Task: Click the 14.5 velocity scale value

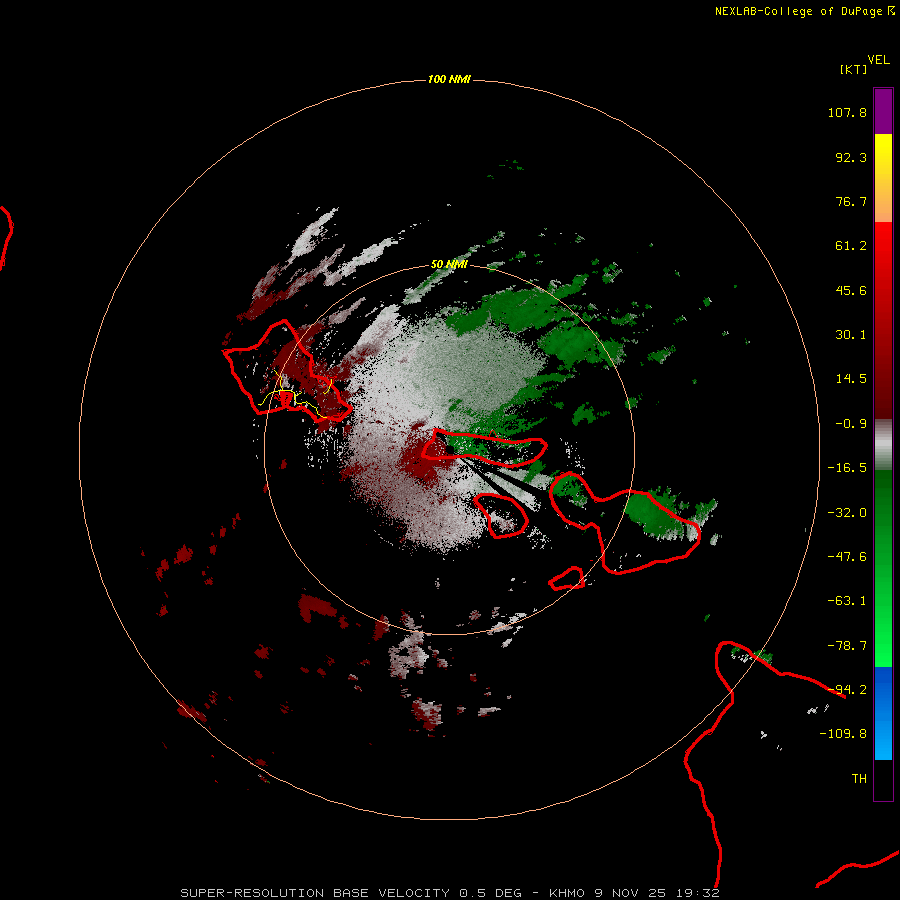Action: (x=851, y=379)
